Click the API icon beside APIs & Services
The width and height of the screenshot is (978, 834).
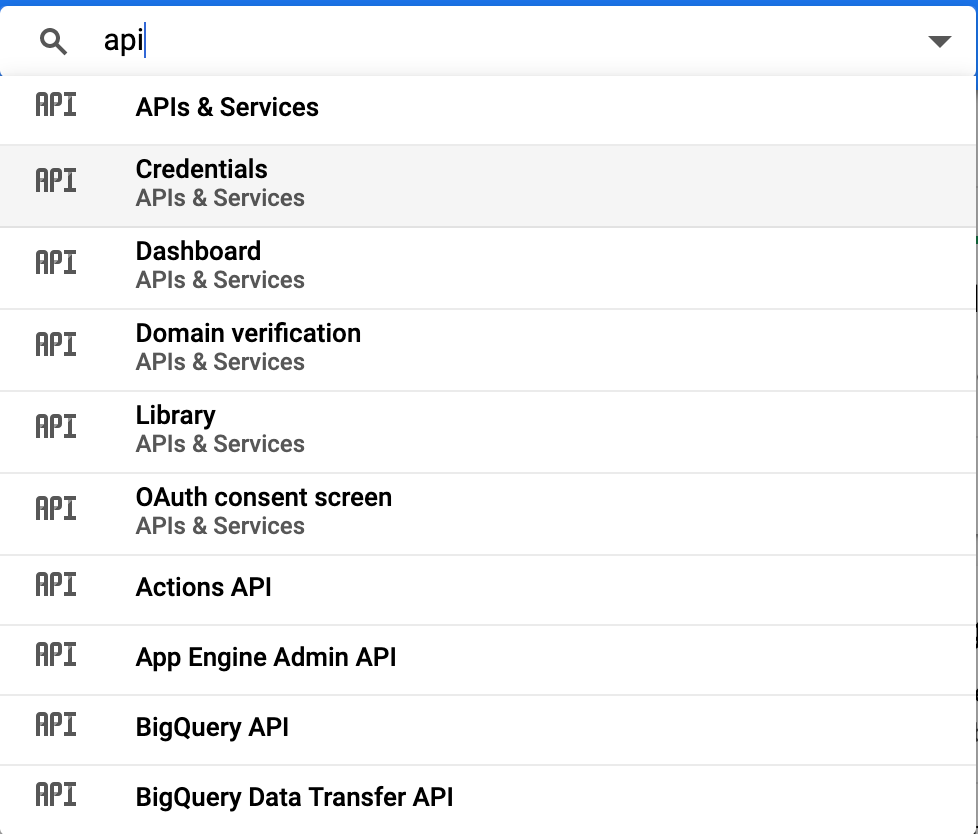tap(56, 105)
